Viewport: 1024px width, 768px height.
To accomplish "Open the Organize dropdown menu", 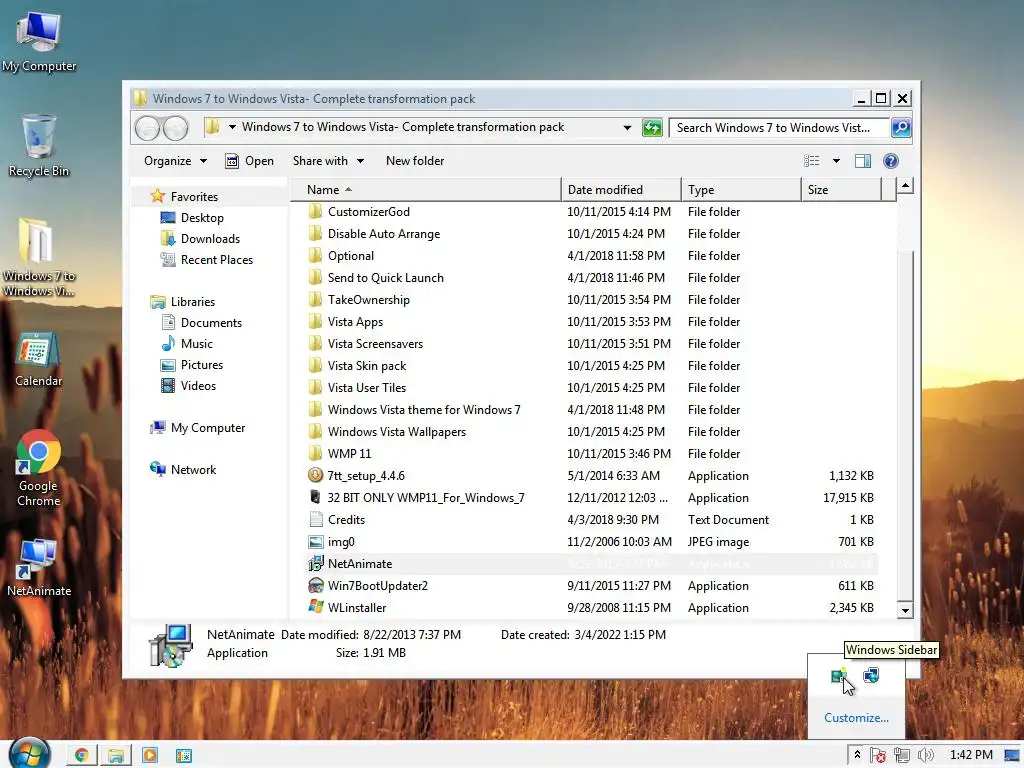I will 175,161.
